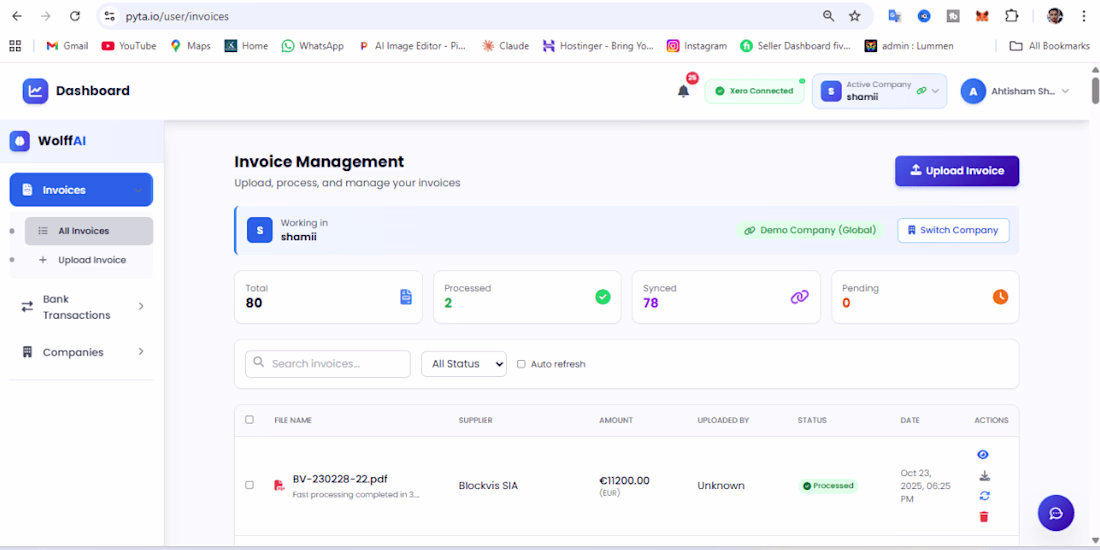Click the UPLOADED BY column header
This screenshot has height=550, width=1100.
point(723,420)
